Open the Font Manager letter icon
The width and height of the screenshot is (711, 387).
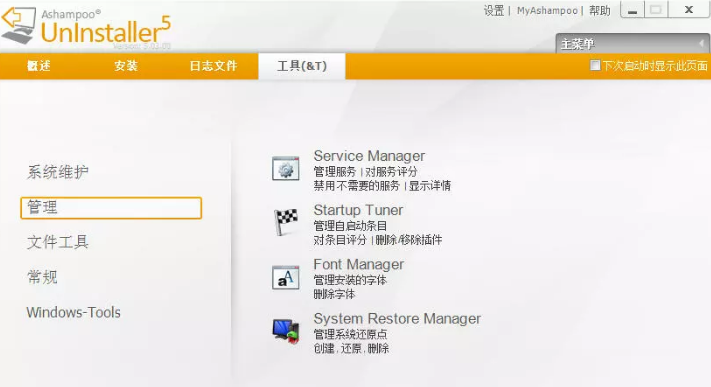click(286, 277)
